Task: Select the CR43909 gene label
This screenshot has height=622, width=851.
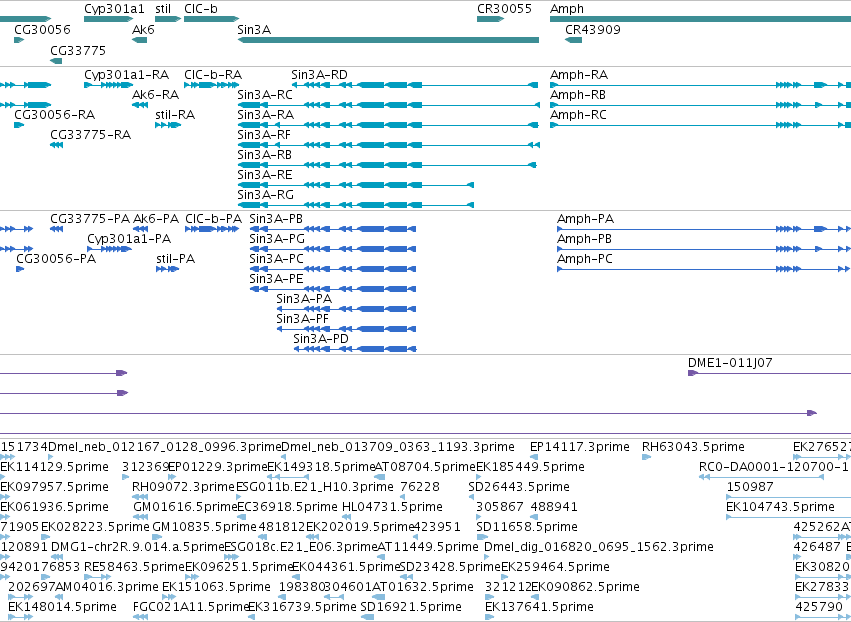Action: [593, 30]
